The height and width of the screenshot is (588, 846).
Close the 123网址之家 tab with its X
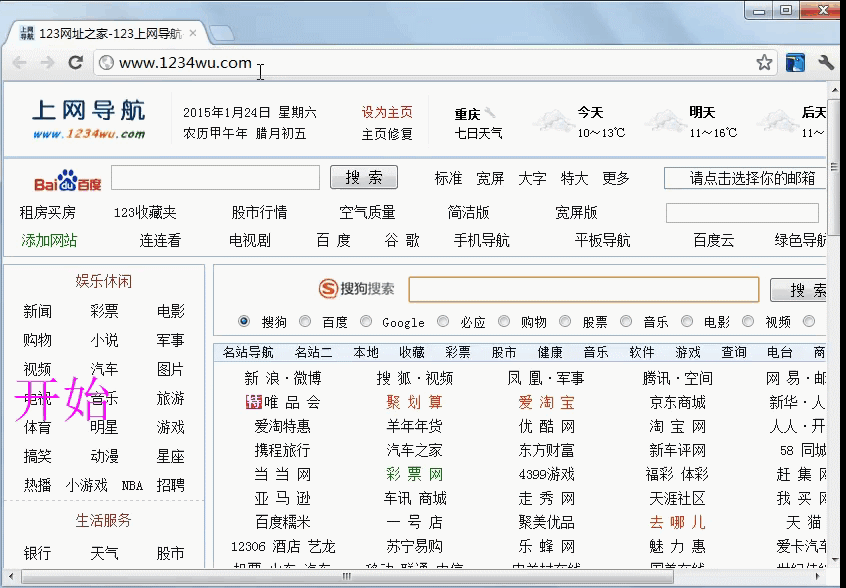click(193, 33)
